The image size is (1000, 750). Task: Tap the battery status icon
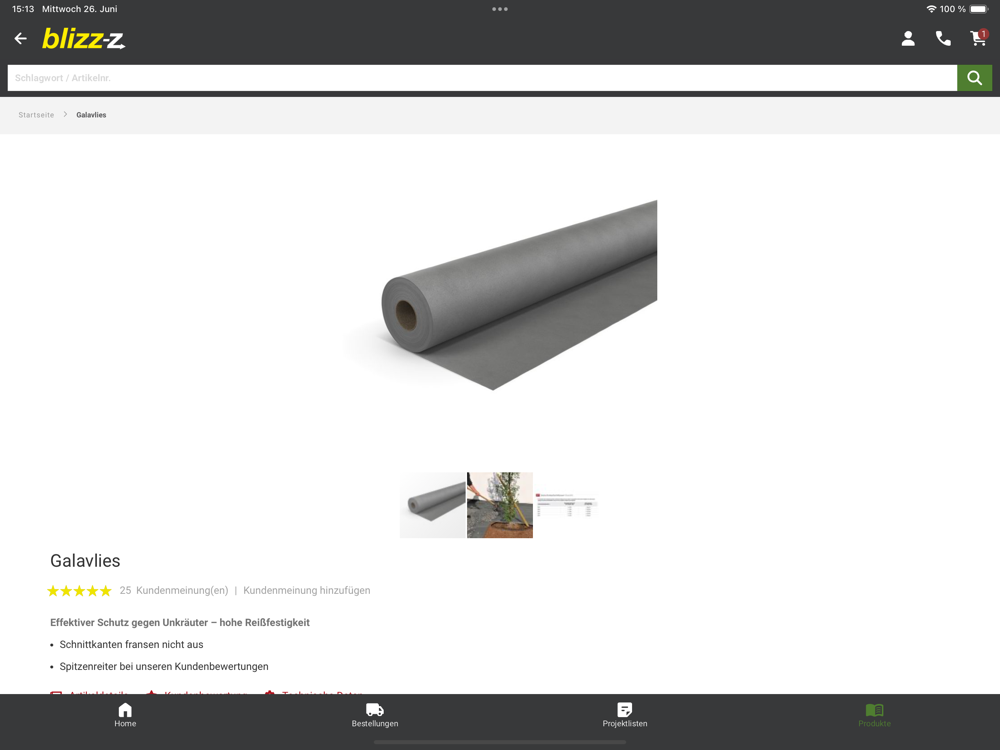(979, 9)
